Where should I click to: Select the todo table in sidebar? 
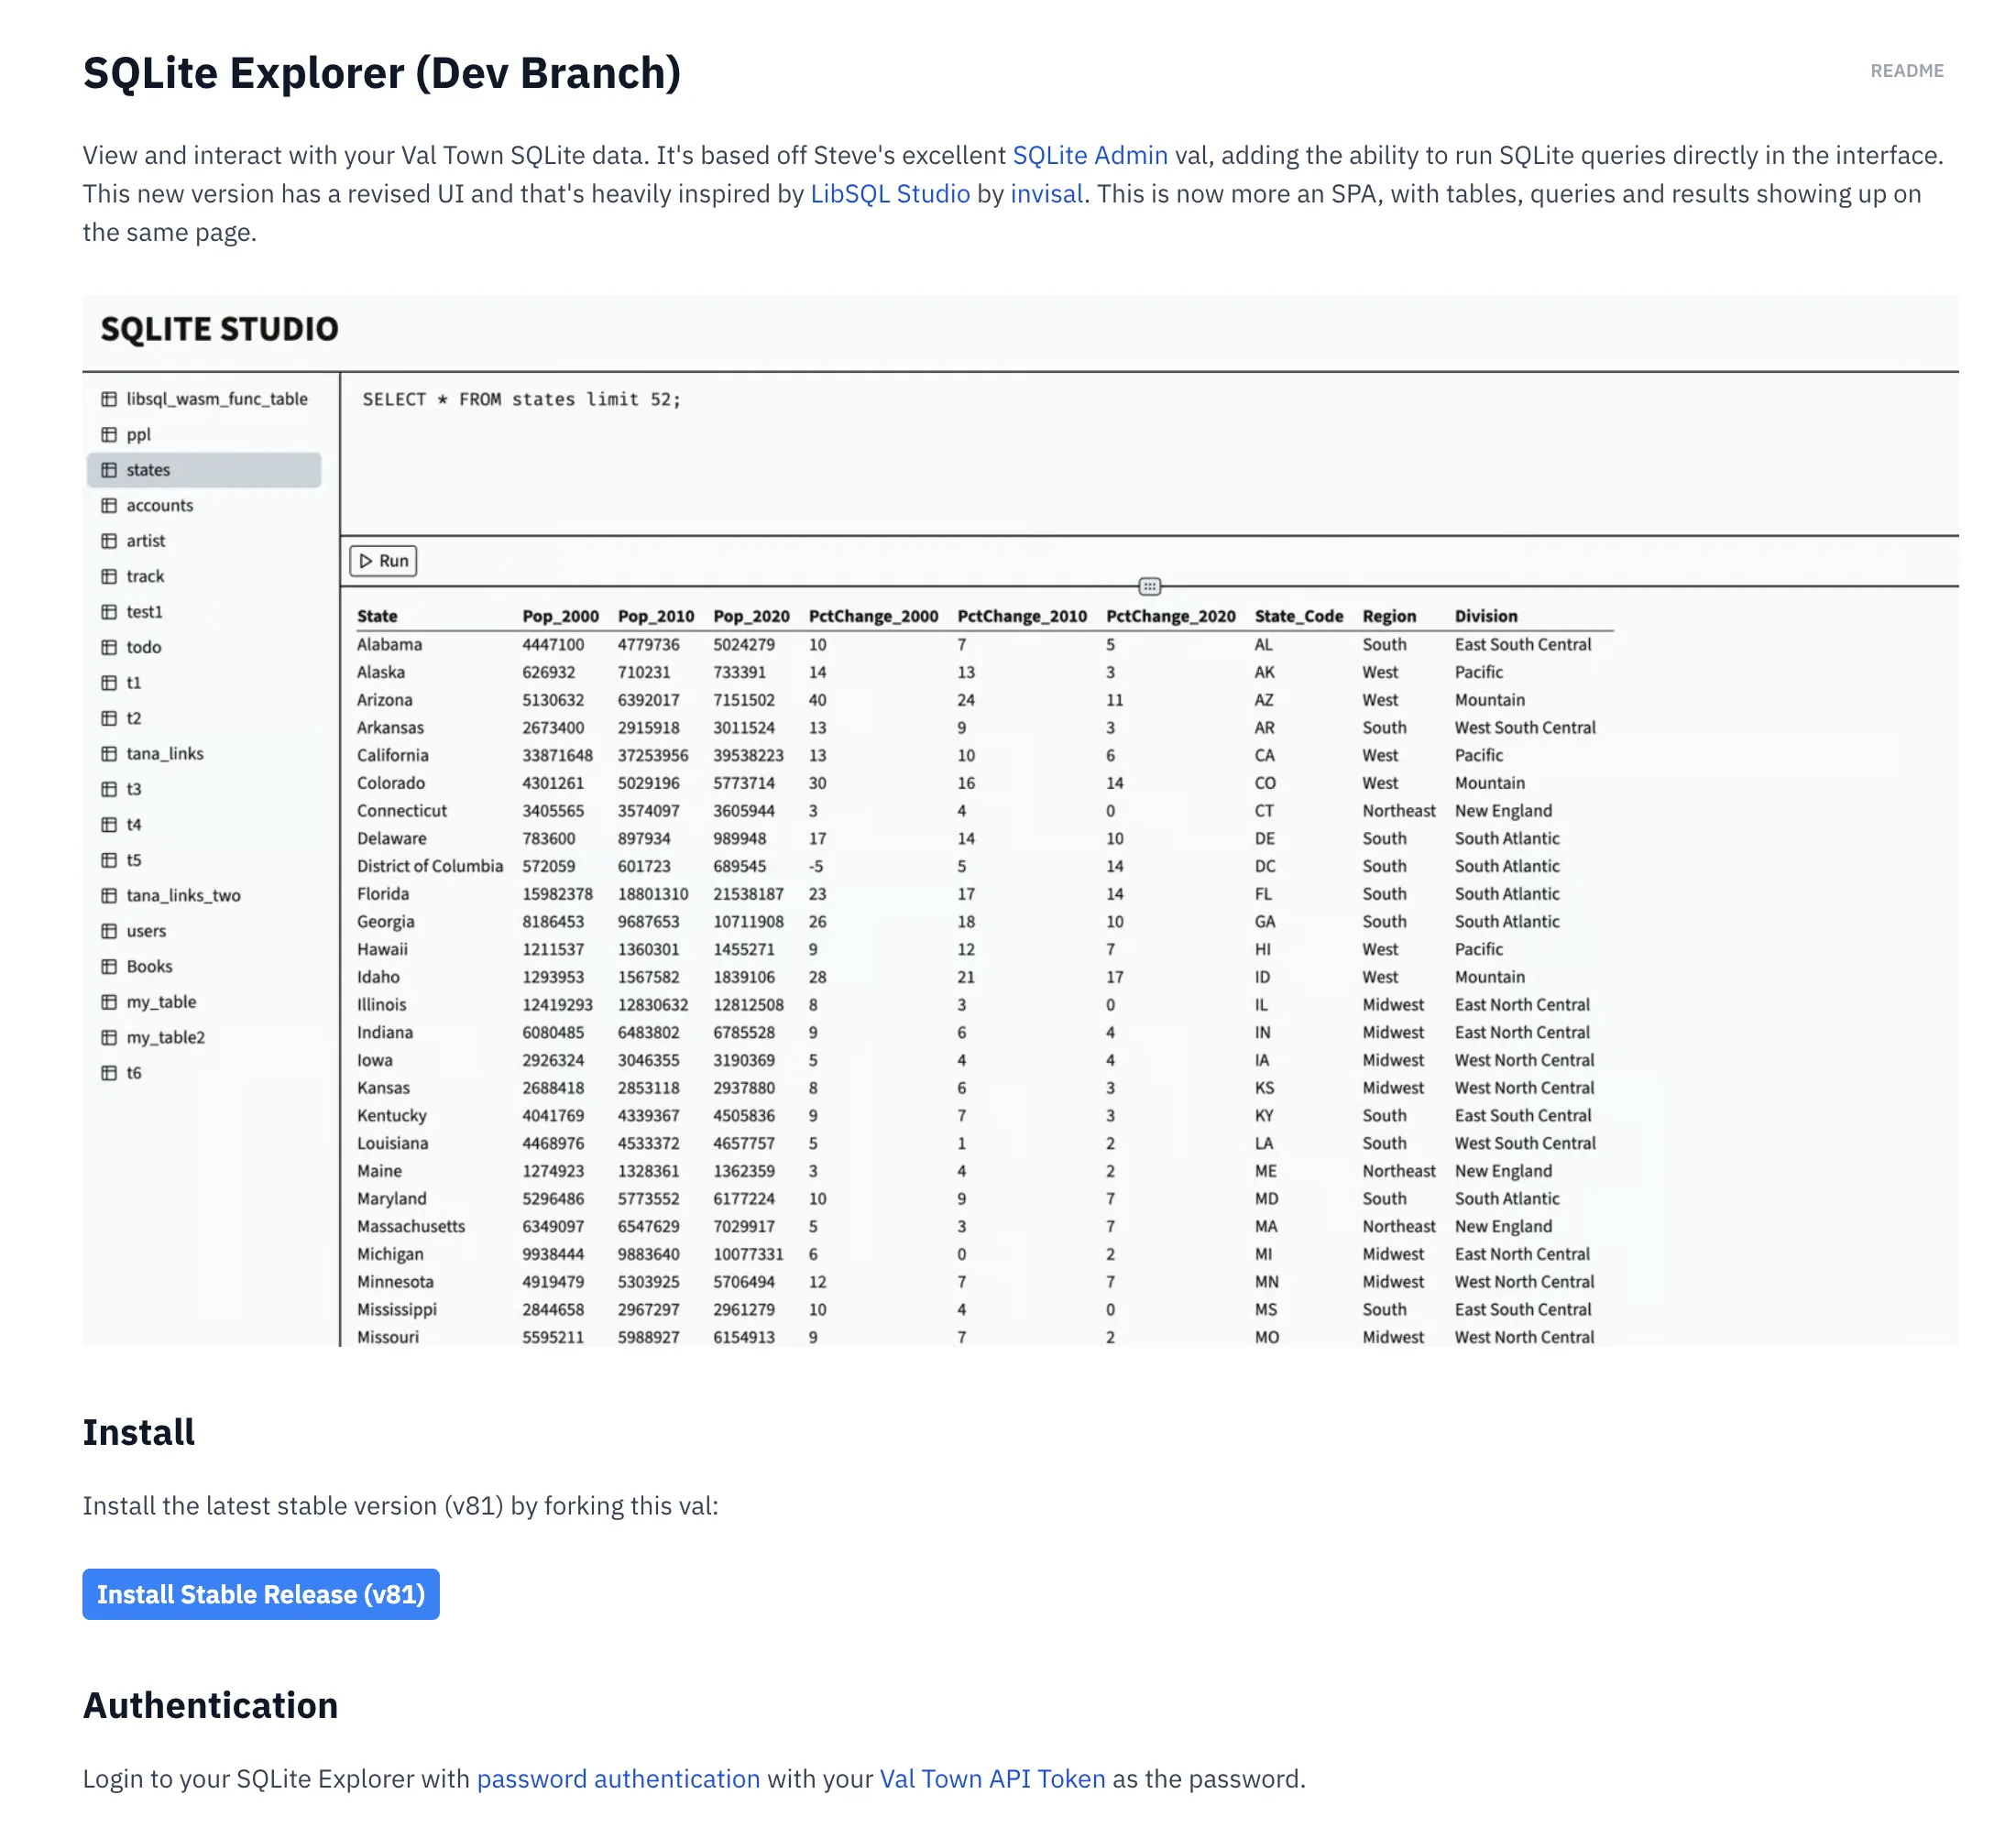point(144,647)
